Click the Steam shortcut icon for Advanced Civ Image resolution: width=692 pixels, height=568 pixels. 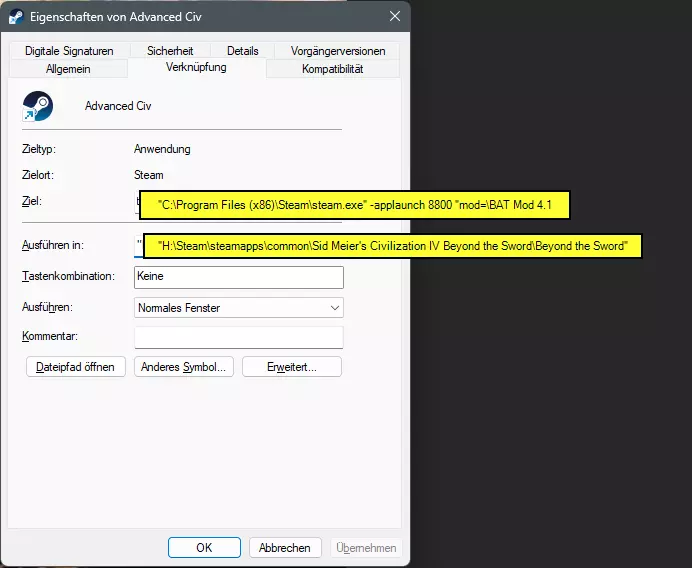(x=38, y=106)
